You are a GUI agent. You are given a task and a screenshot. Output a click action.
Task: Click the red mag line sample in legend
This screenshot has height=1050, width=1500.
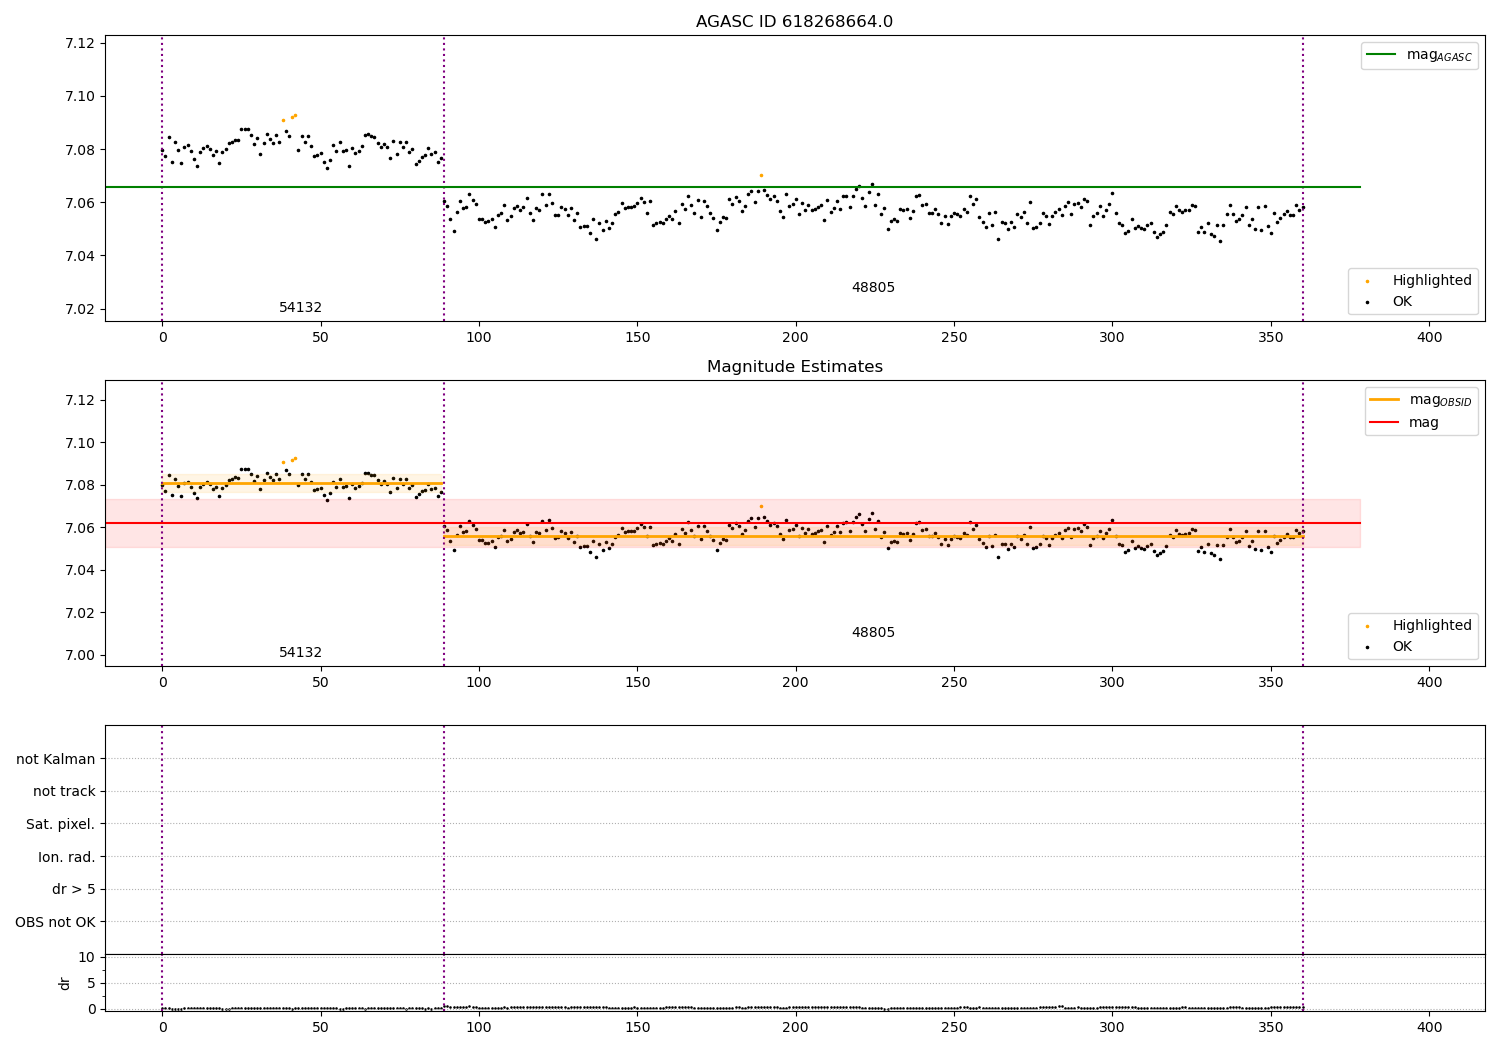point(1384,422)
